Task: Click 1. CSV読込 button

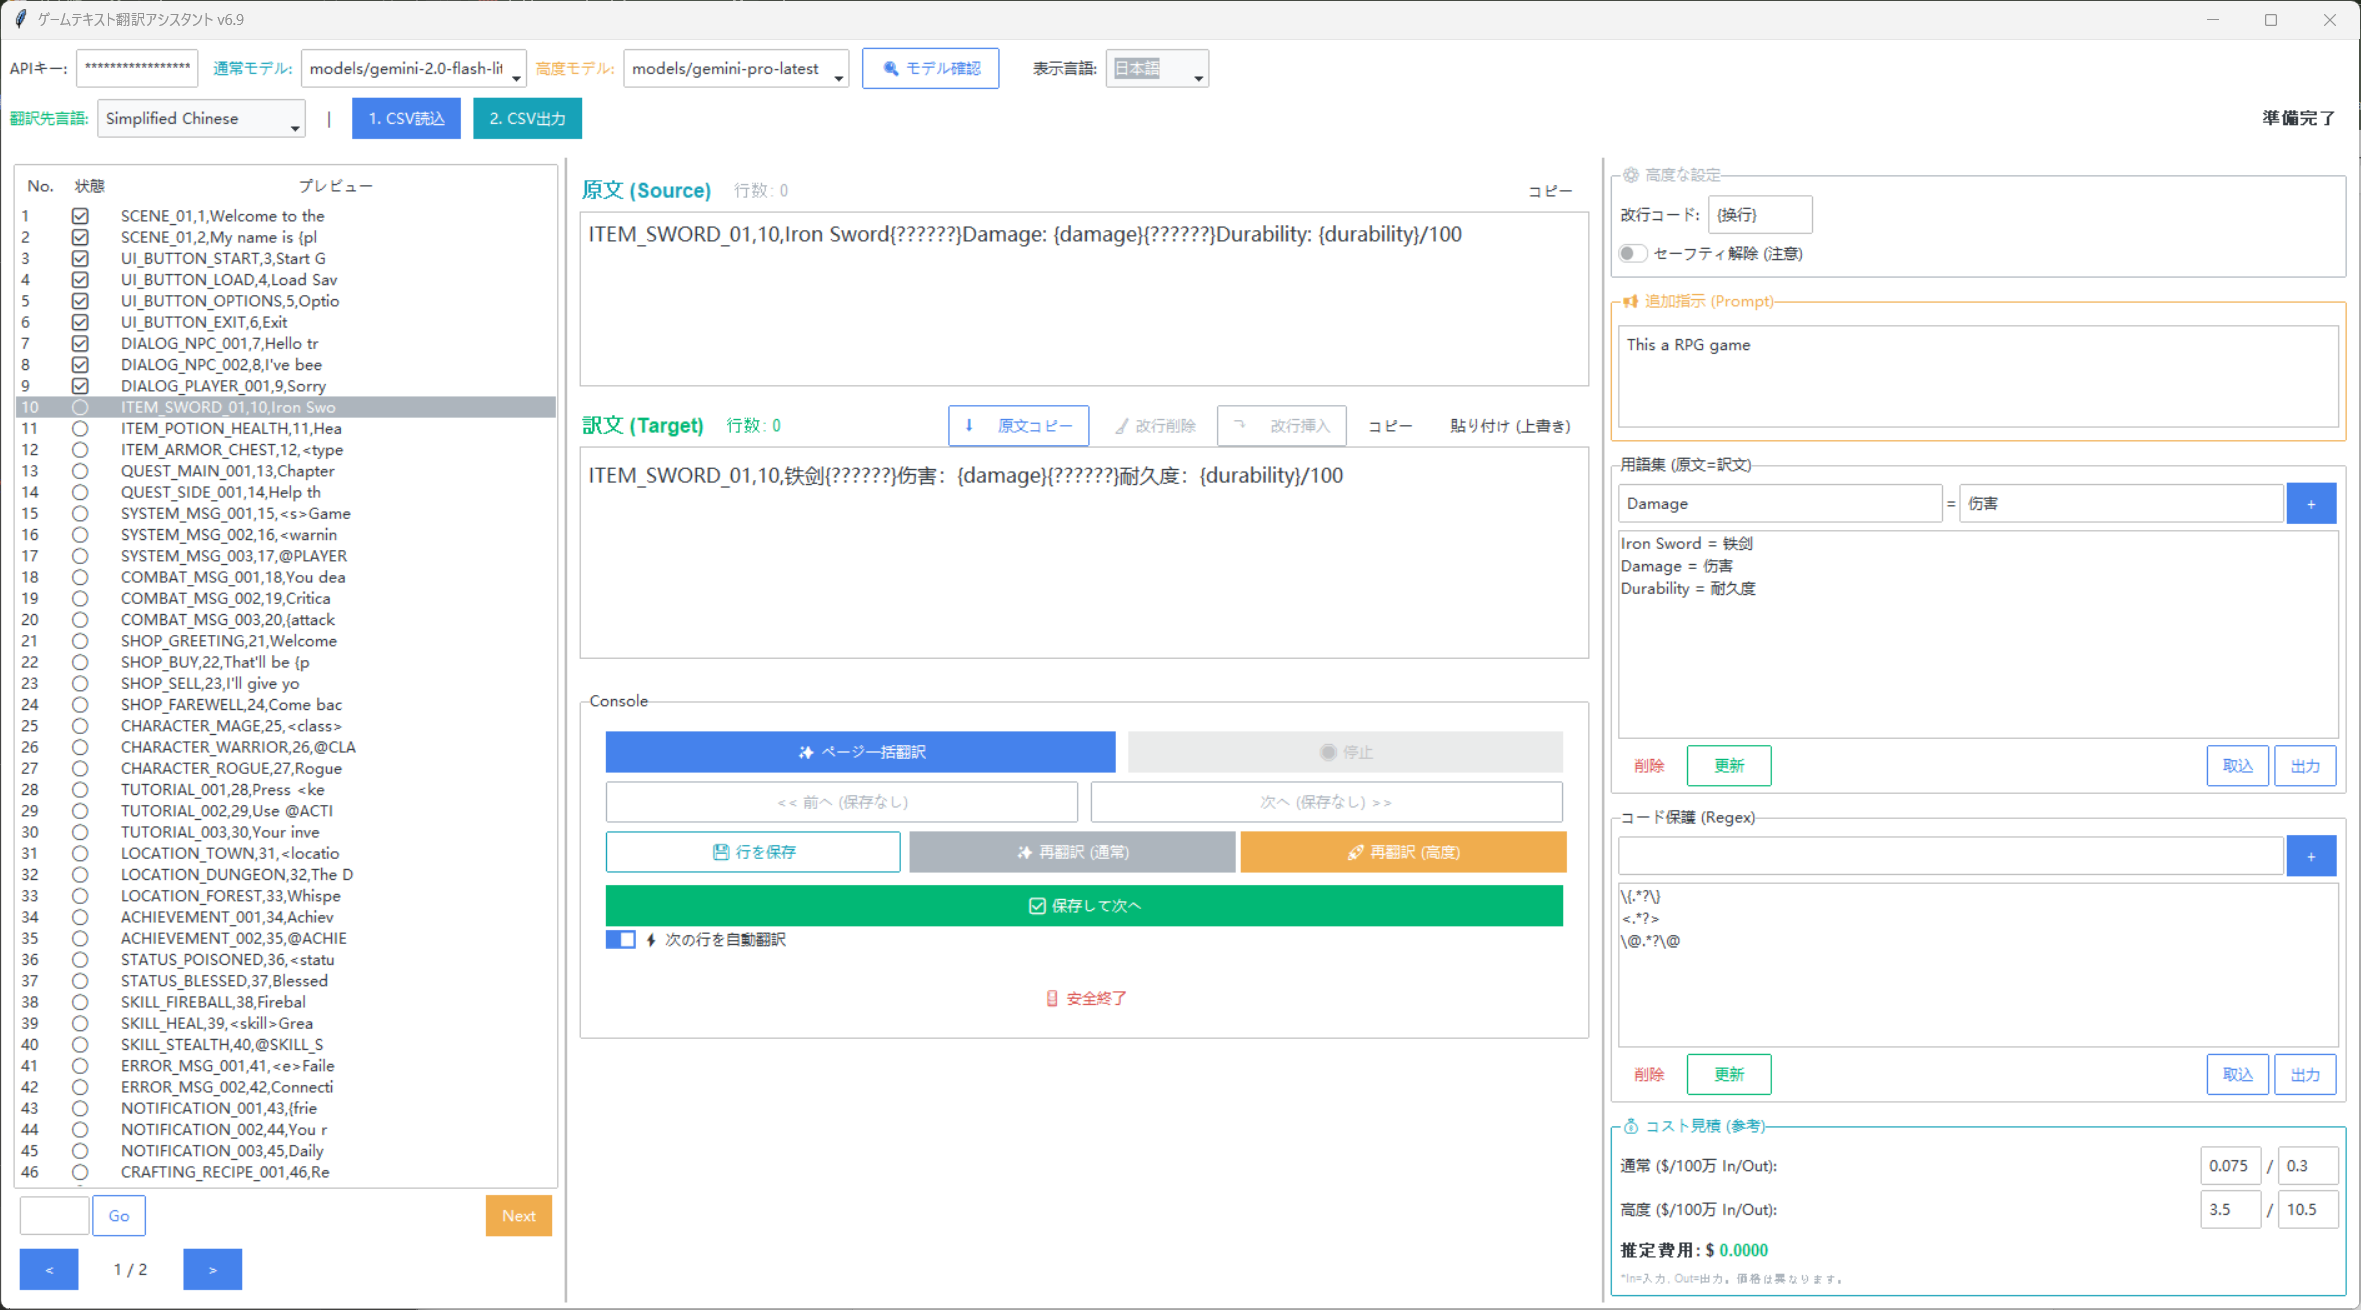Action: tap(406, 118)
